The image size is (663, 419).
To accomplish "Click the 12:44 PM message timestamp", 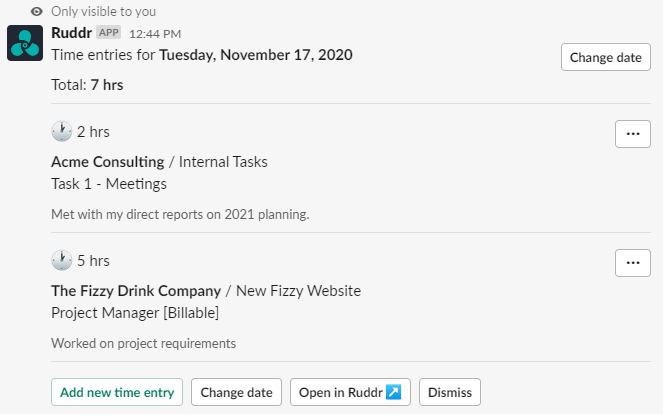I will pos(155,33).
